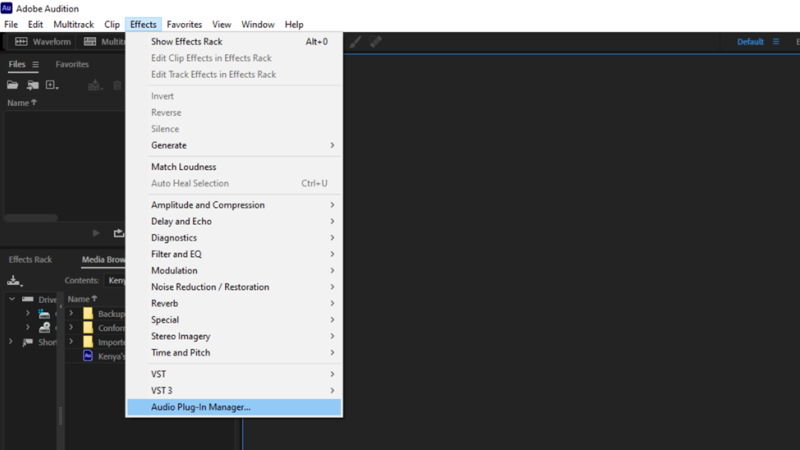Open Stereo Imagery submenu
This screenshot has width=800, height=450.
coord(234,336)
